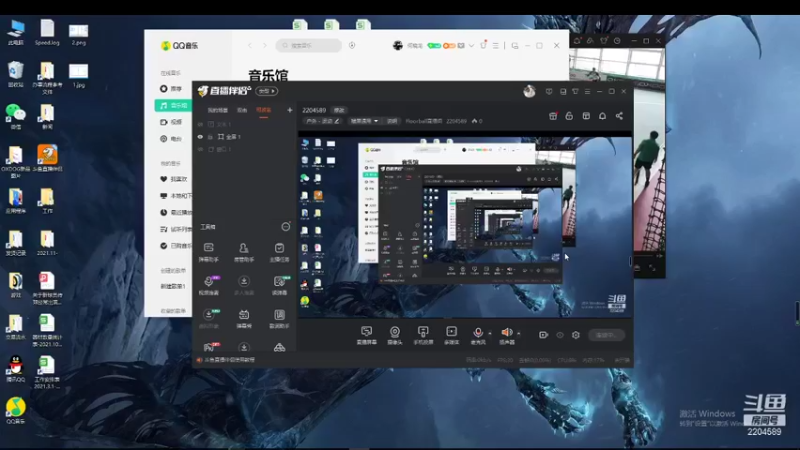Open the Recycle Bin on desktop
Screen dimensions: 800x450
pos(16,74)
